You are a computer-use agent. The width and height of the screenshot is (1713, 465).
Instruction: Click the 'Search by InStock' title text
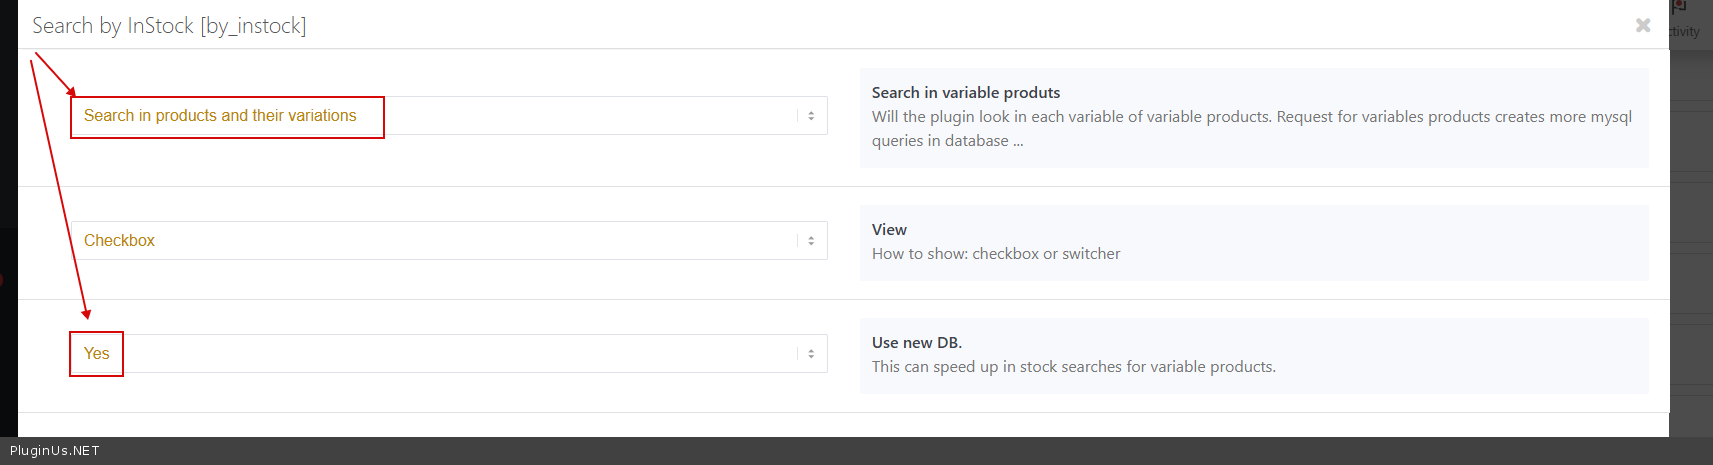[113, 26]
